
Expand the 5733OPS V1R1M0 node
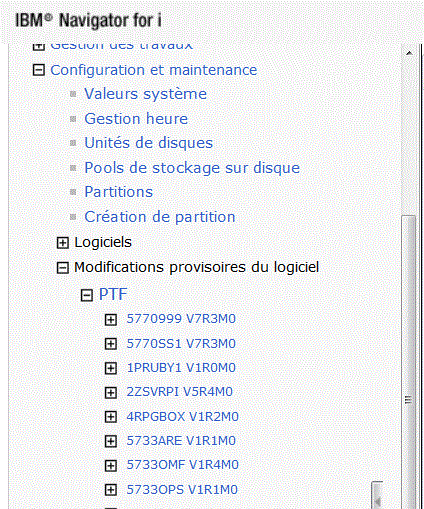tap(111, 490)
